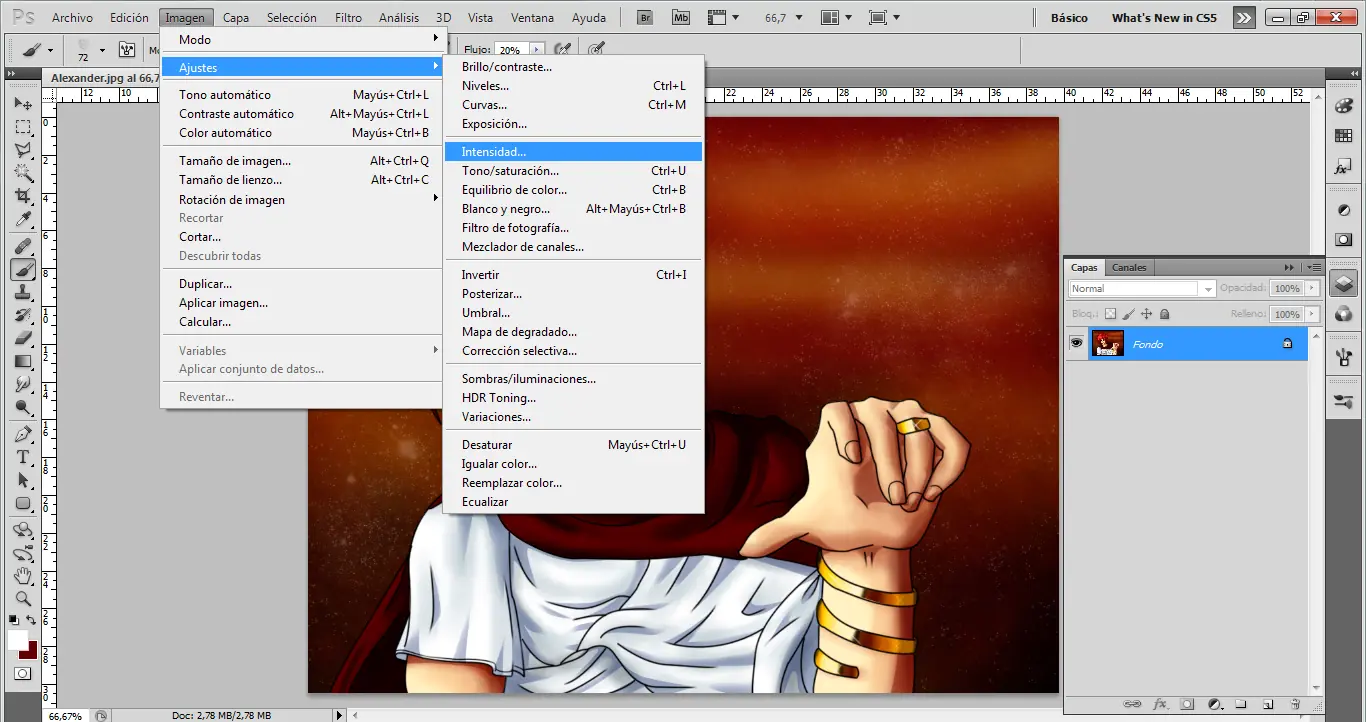Choose Tono/saturación menu item
The width and height of the screenshot is (1366, 722).
coord(574,171)
